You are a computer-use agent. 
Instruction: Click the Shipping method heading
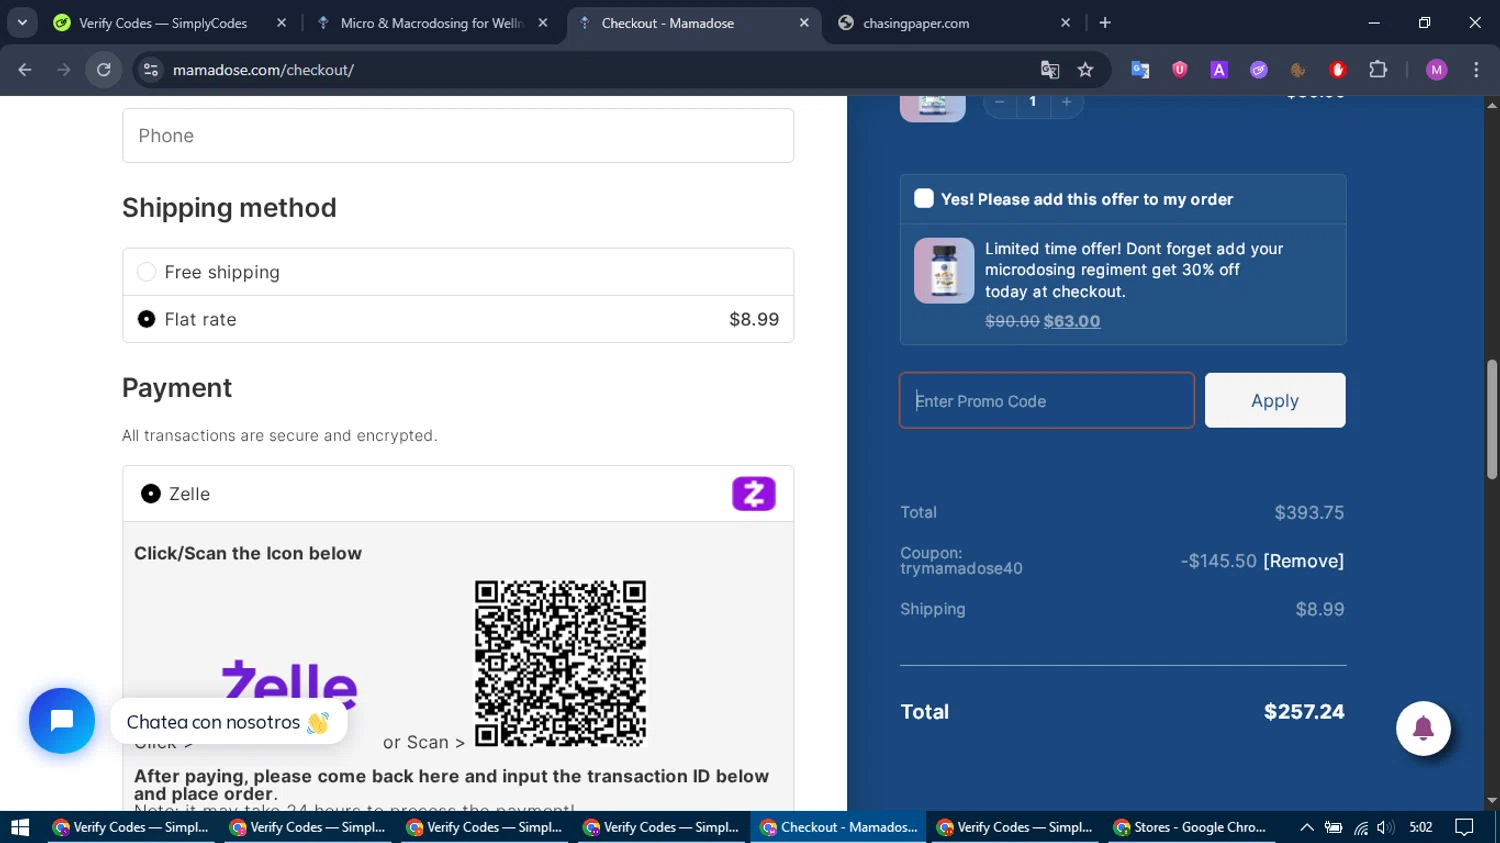click(229, 208)
